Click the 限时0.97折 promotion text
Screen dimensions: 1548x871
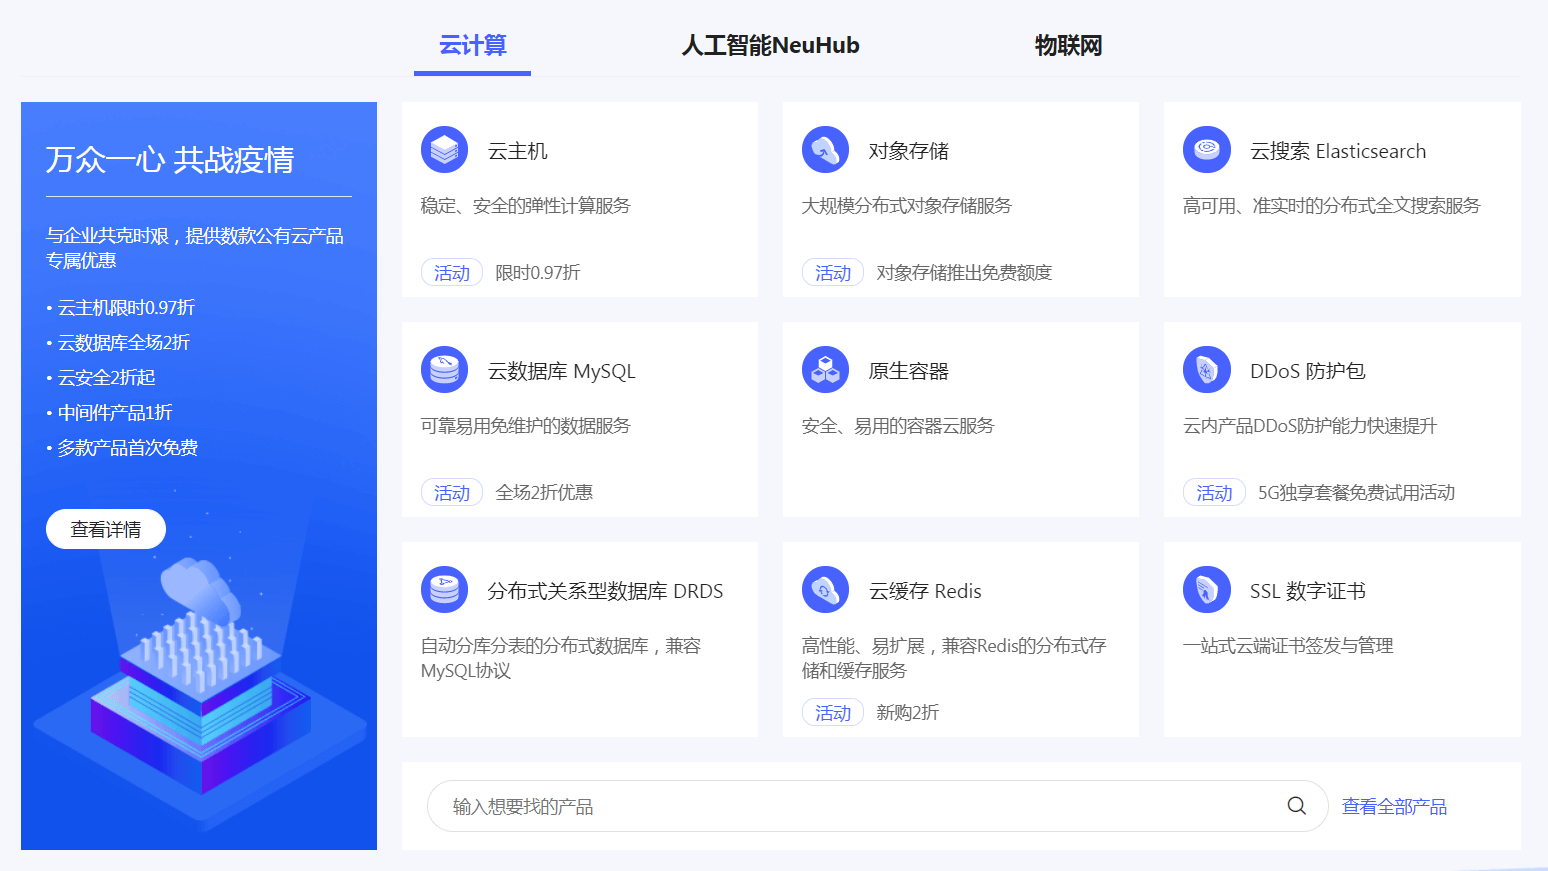tap(538, 273)
